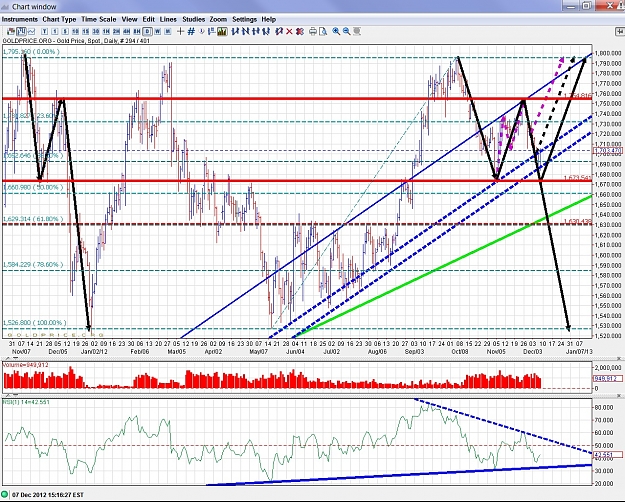The height and width of the screenshot is (502, 625).
Task: Open the Chart Type menu
Action: click(x=59, y=19)
